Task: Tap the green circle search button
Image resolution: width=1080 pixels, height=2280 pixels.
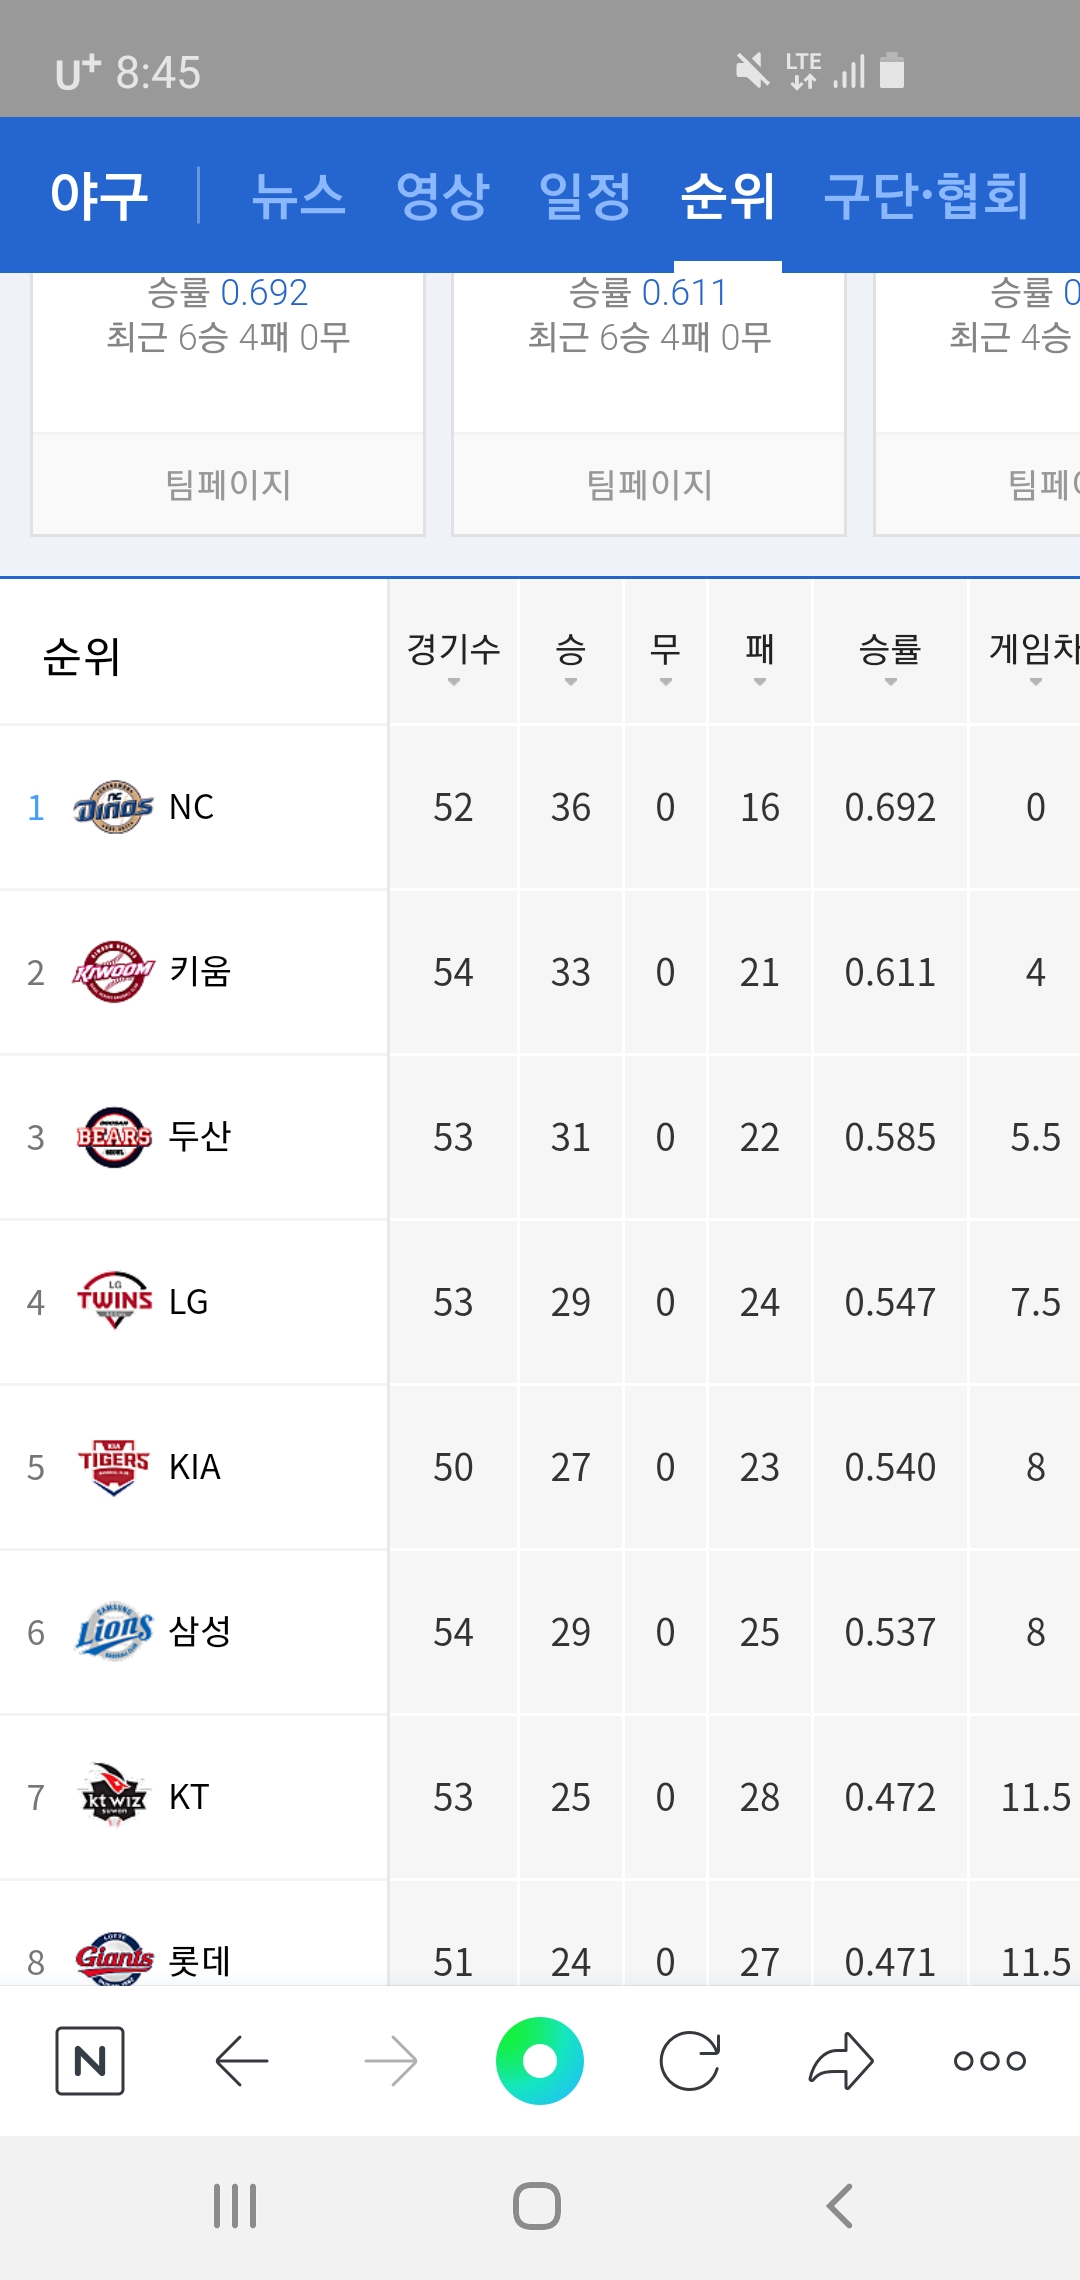Action: [540, 2061]
